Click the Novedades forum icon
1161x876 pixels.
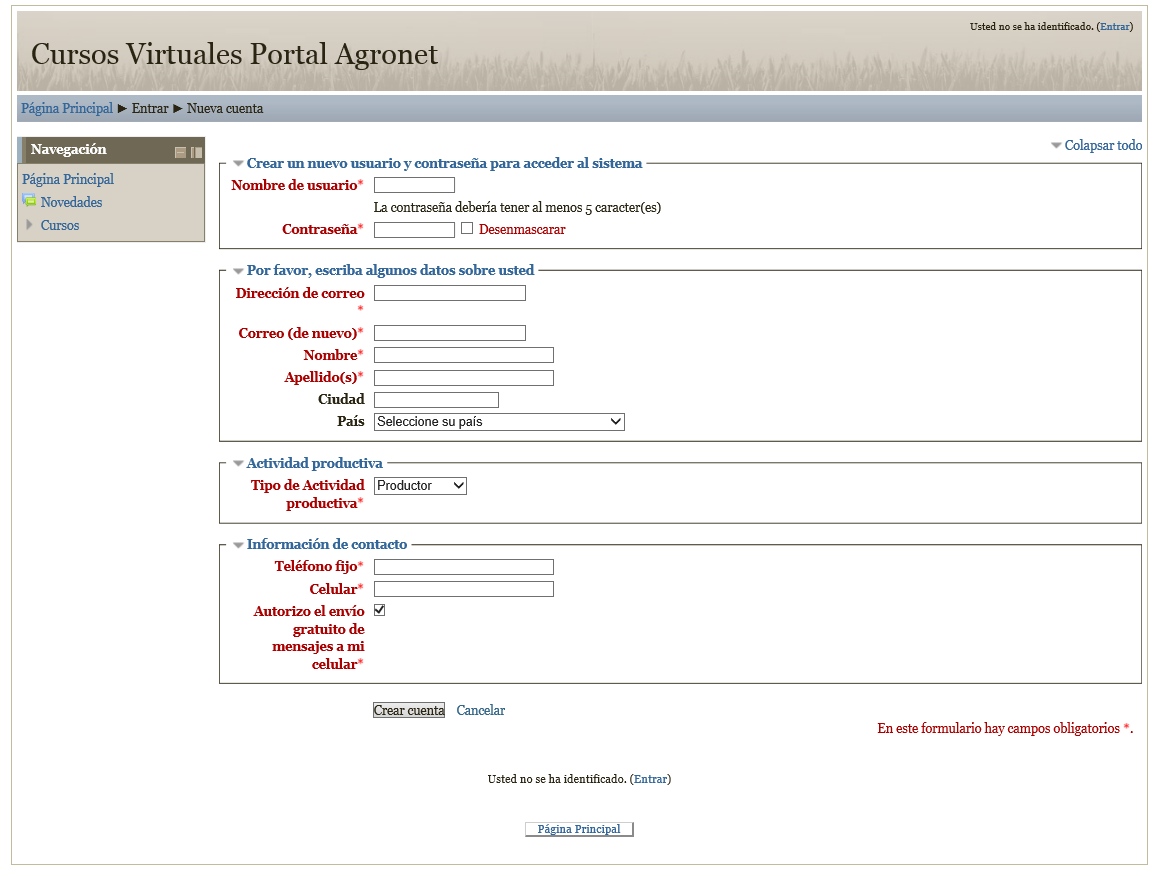(29, 202)
